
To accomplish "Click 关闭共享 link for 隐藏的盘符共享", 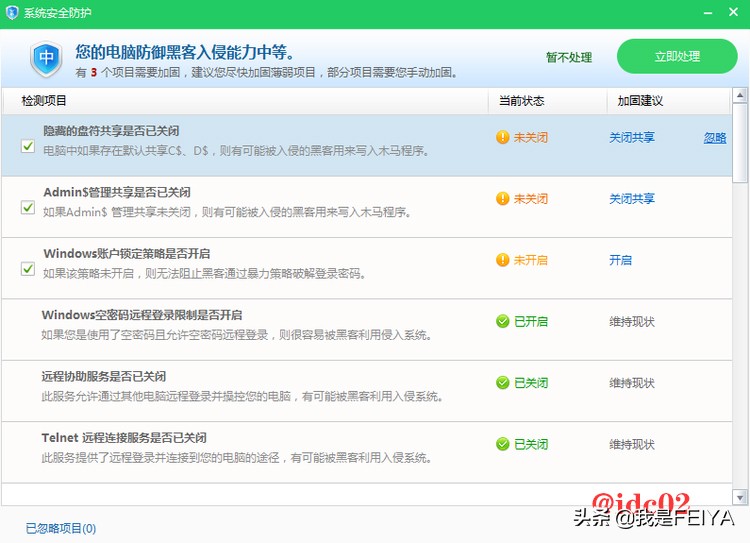I will point(631,138).
